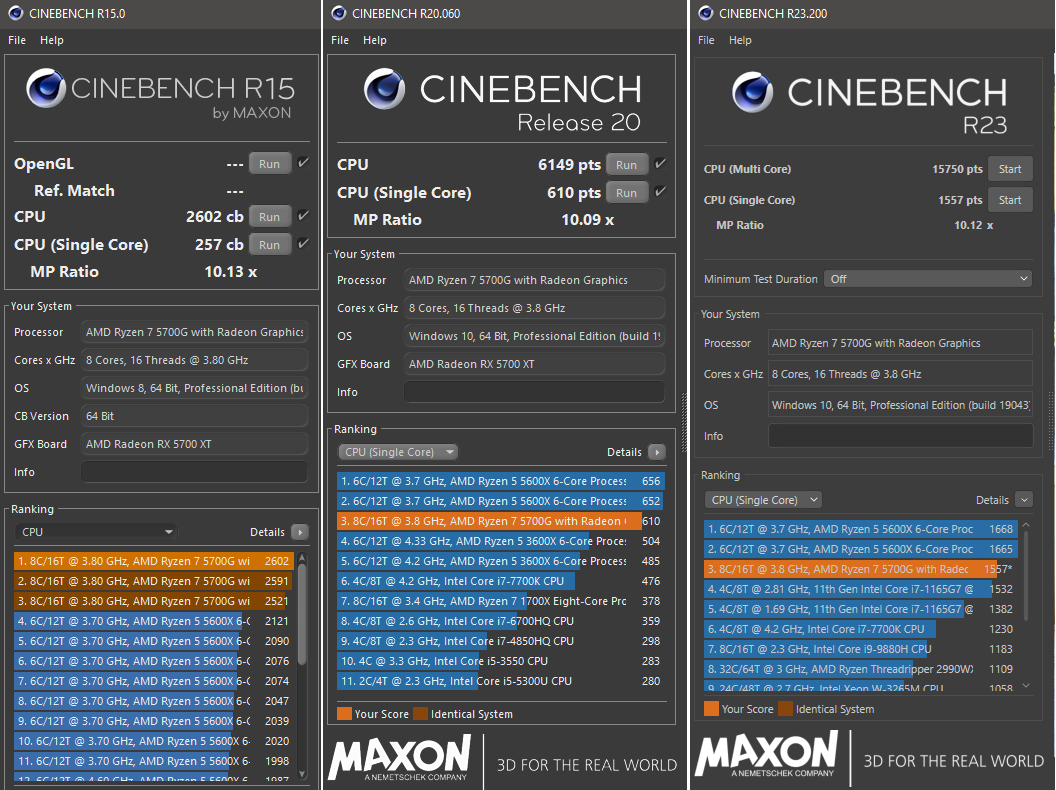Toggle the CPU test checkbox in R15
This screenshot has width=1056, height=790.
pyautogui.click(x=303, y=216)
